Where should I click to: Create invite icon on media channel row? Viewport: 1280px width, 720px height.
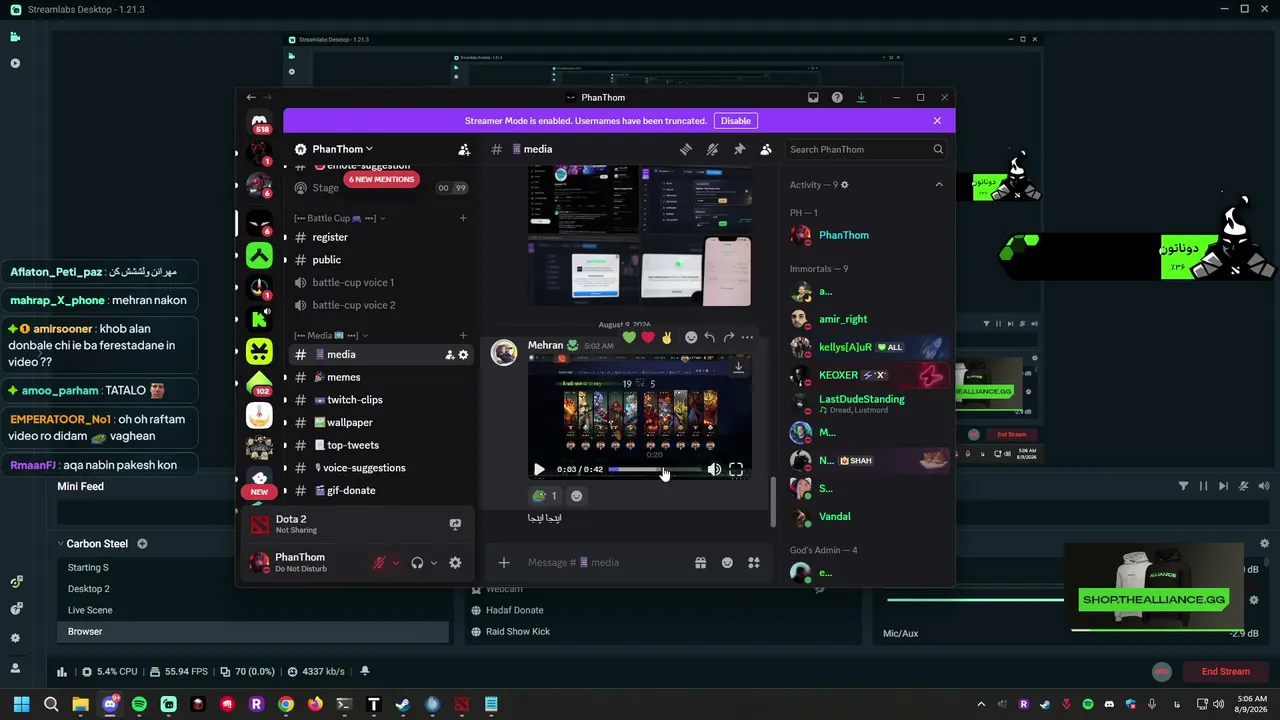pyautogui.click(x=449, y=355)
